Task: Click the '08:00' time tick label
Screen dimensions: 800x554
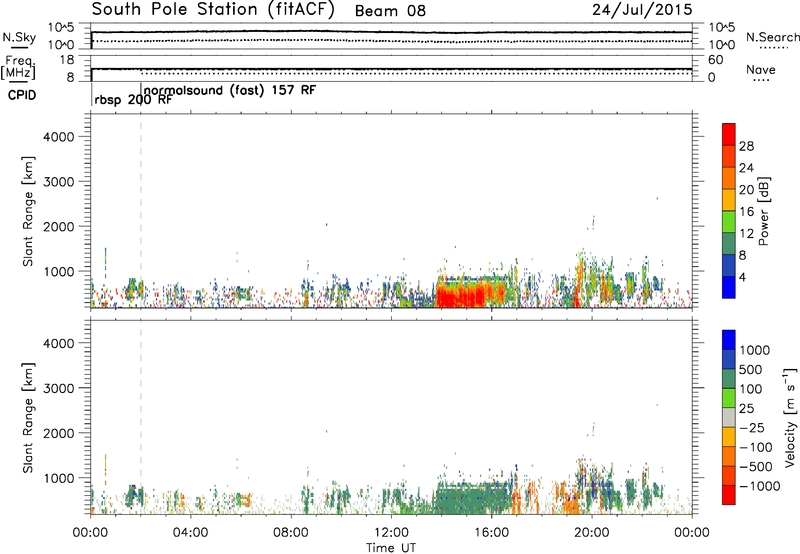Action: 291,533
